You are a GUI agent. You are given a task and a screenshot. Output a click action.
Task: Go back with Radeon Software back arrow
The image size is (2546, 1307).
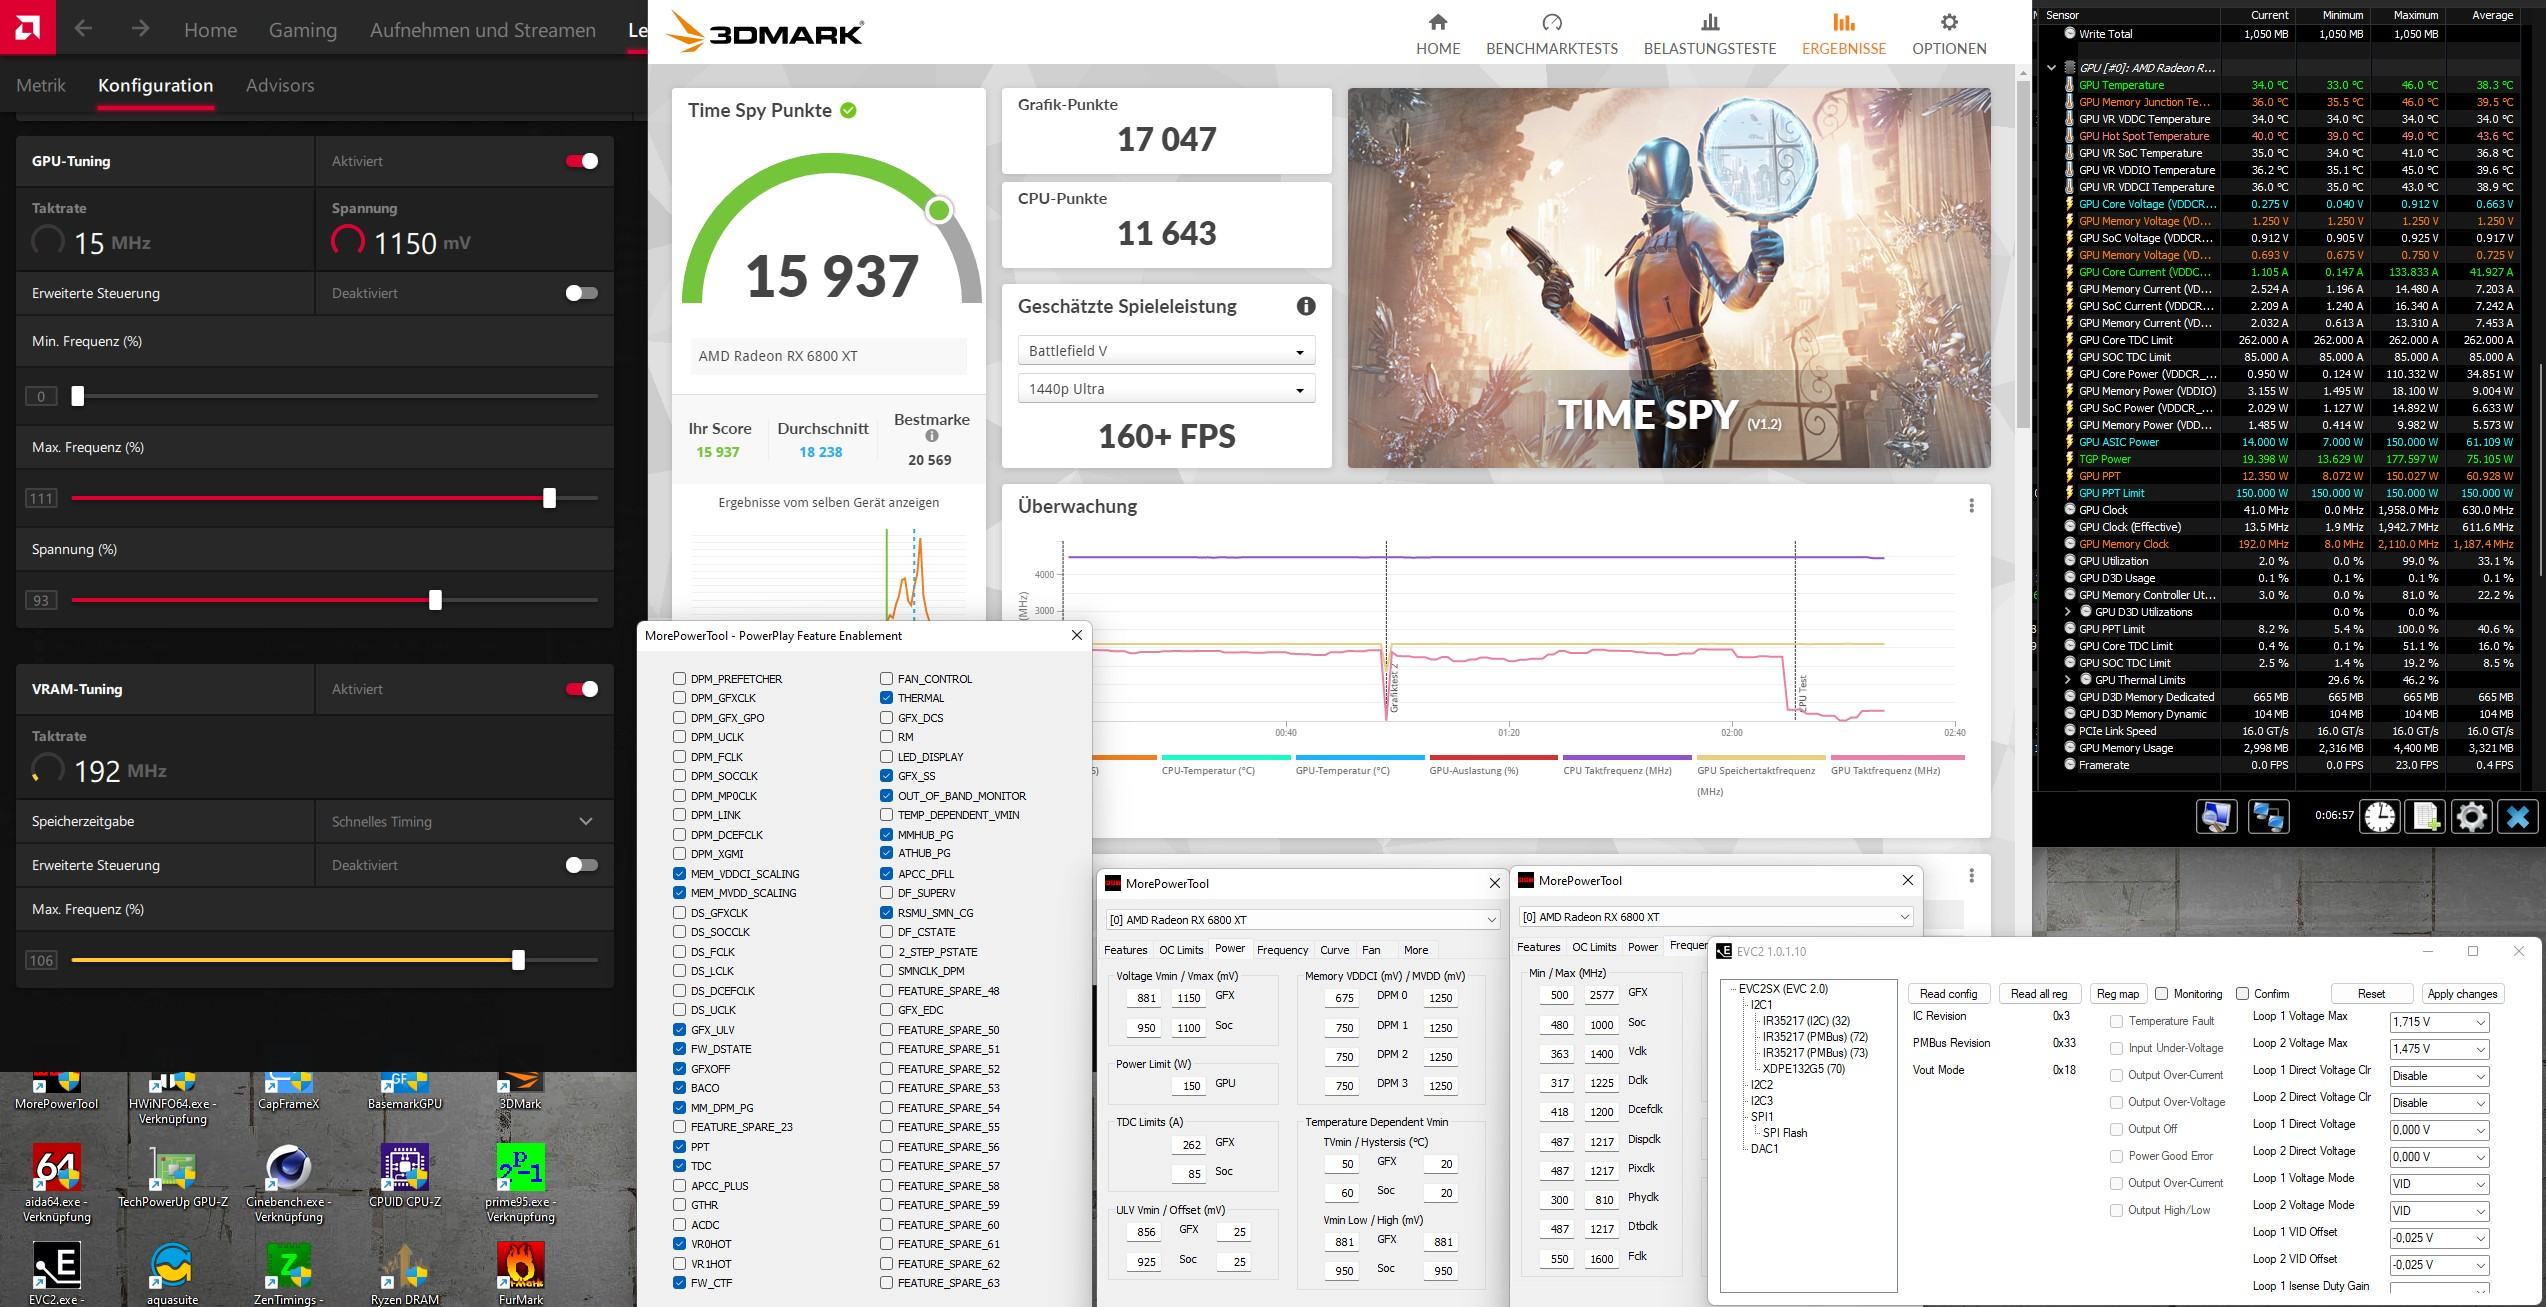click(84, 29)
